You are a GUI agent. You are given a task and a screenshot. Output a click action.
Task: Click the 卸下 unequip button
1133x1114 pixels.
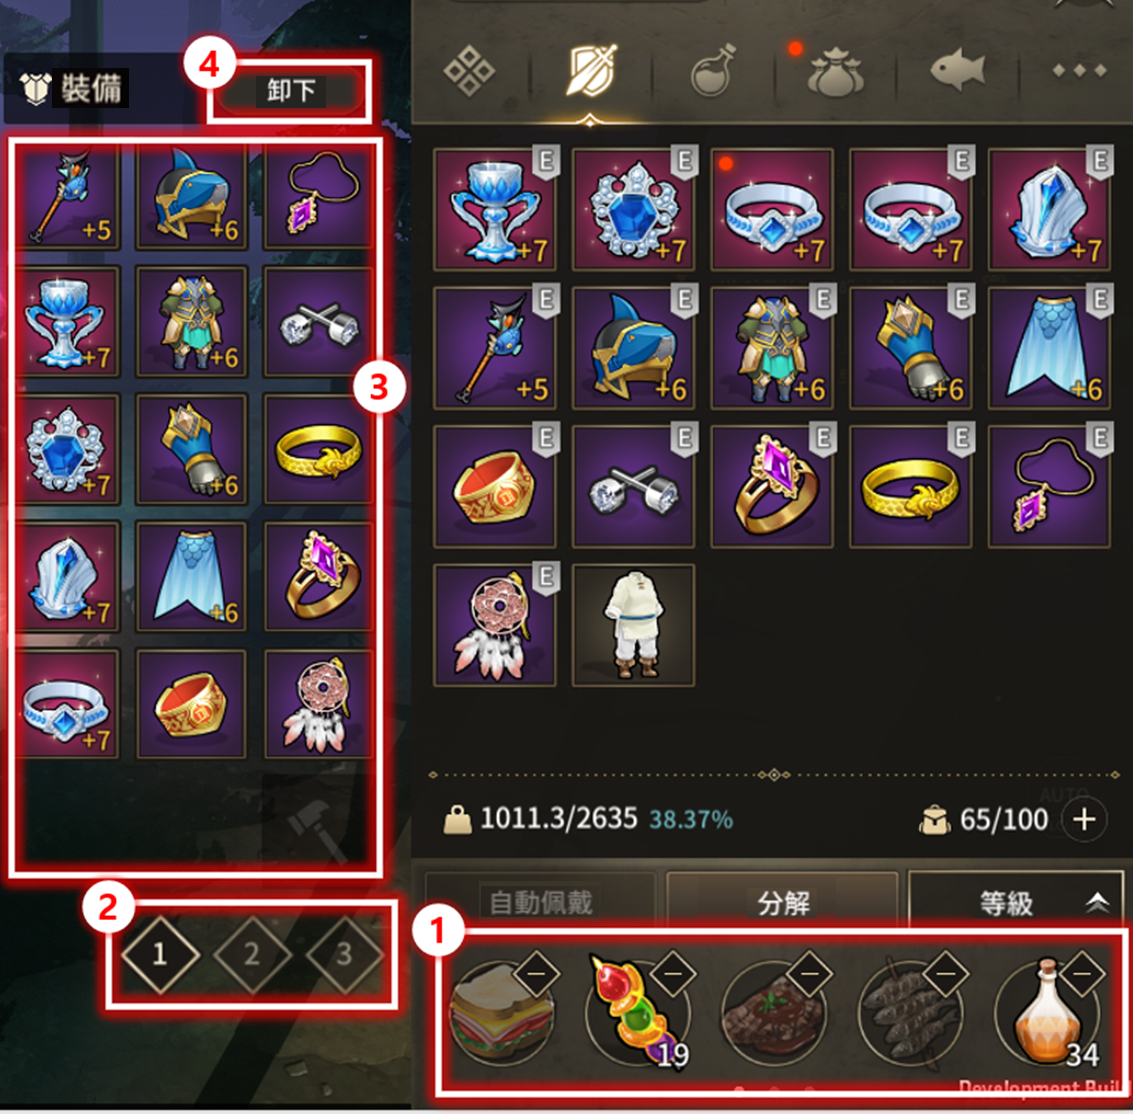click(290, 91)
